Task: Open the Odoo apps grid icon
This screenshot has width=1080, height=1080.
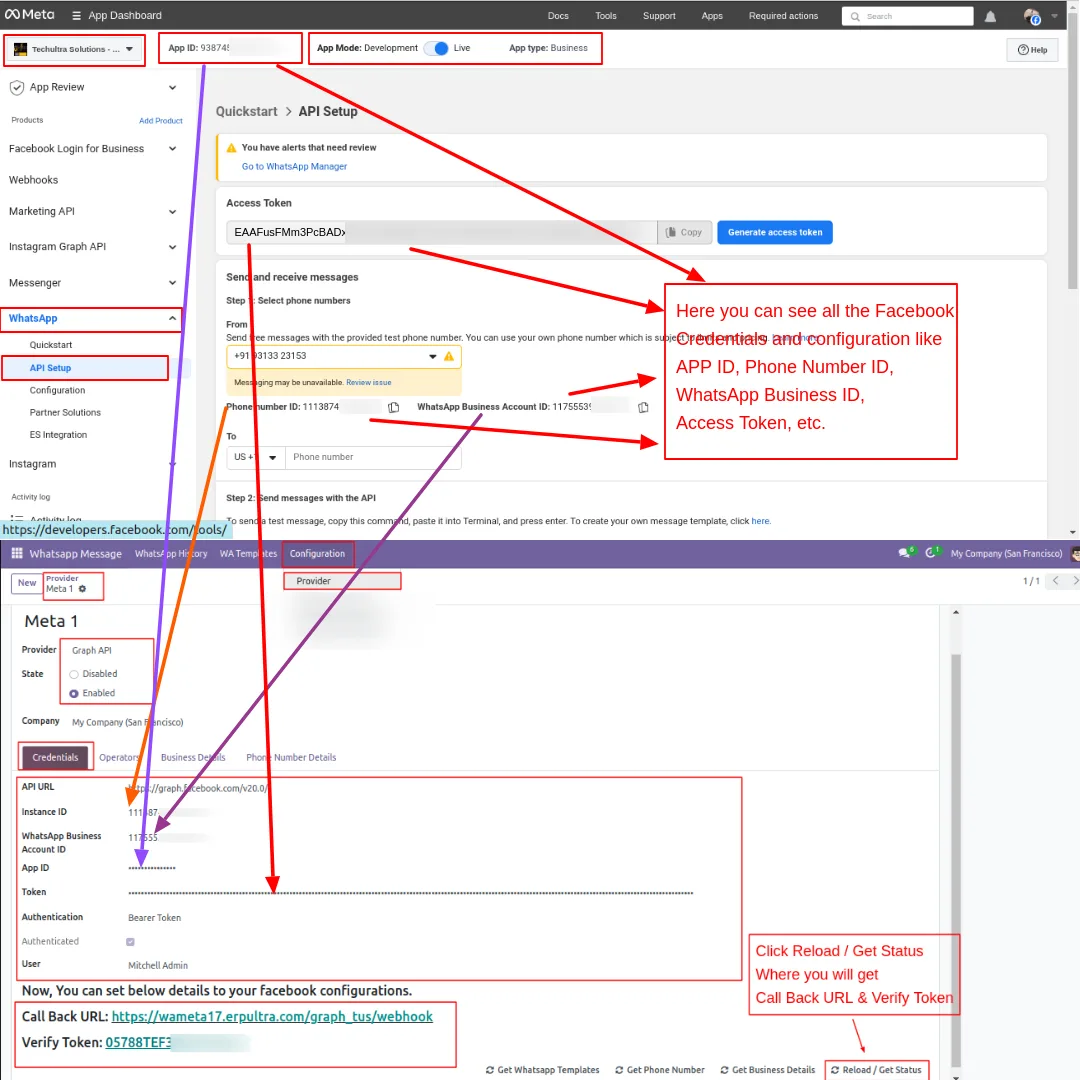Action: click(17, 554)
